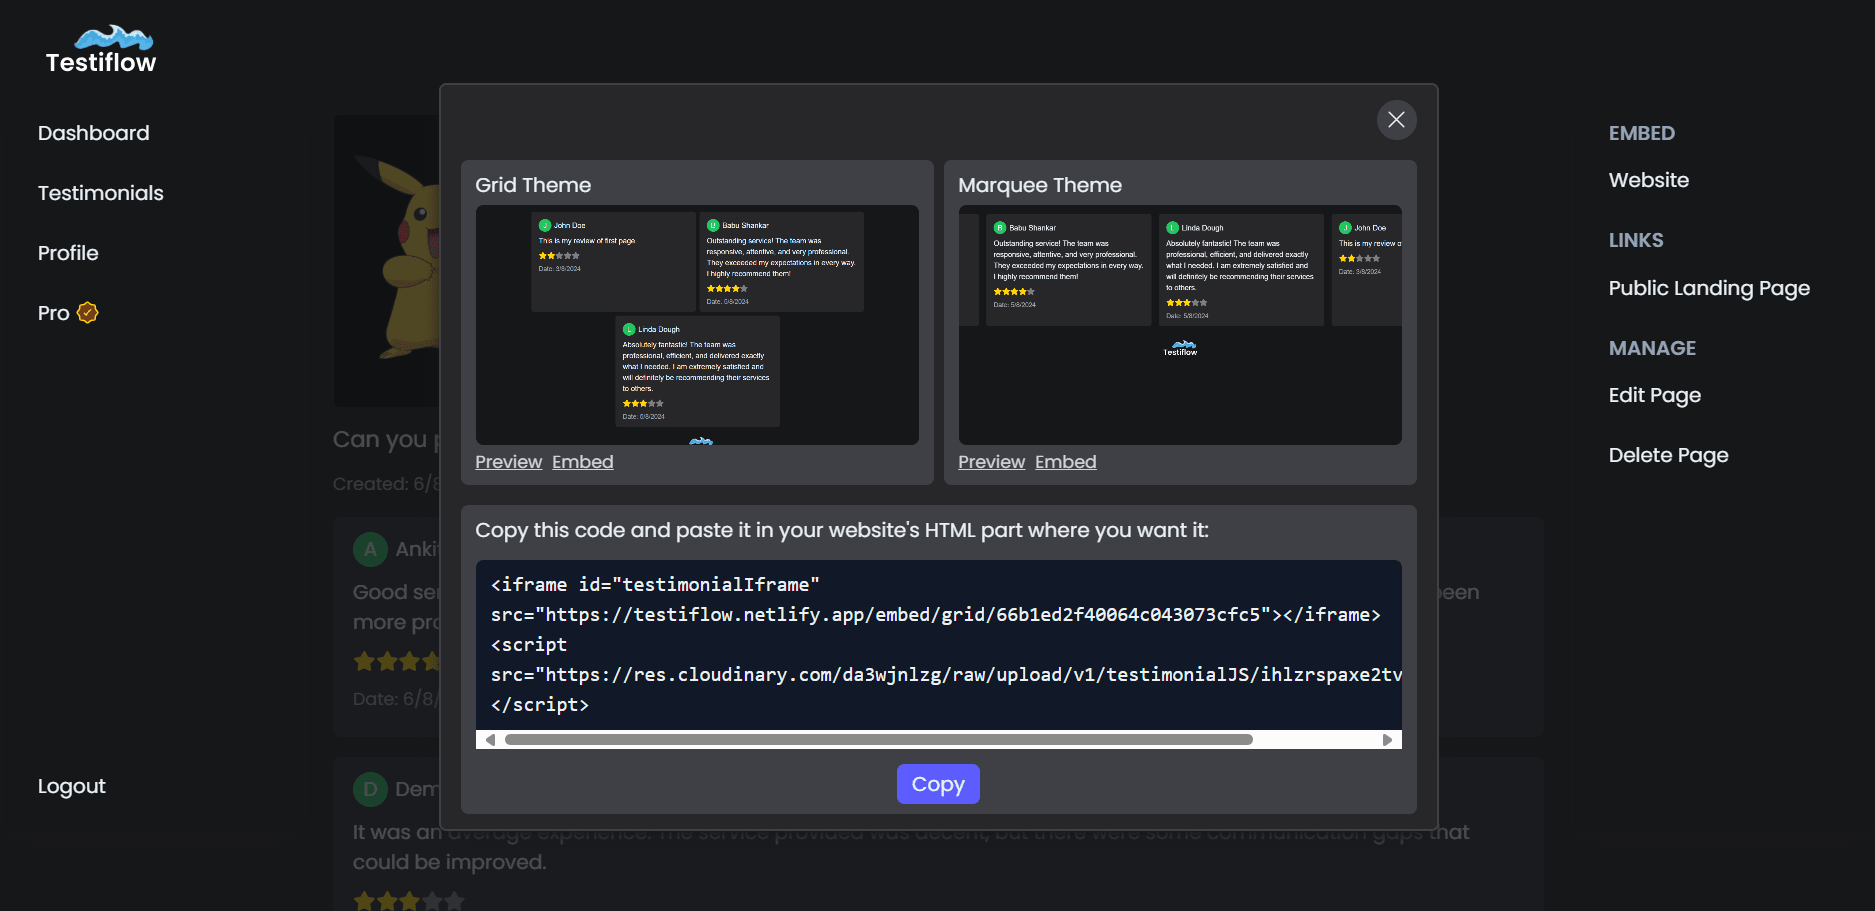Open the Dashboard page

point(94,133)
